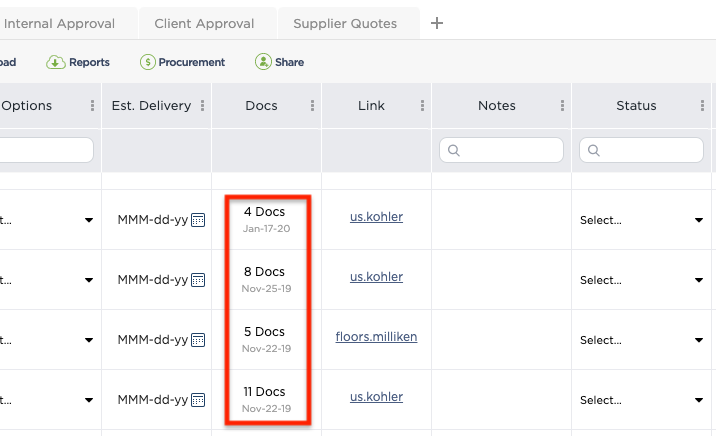Screen dimensions: 716x436
Task: Click the Notes column search field
Action: tap(501, 150)
